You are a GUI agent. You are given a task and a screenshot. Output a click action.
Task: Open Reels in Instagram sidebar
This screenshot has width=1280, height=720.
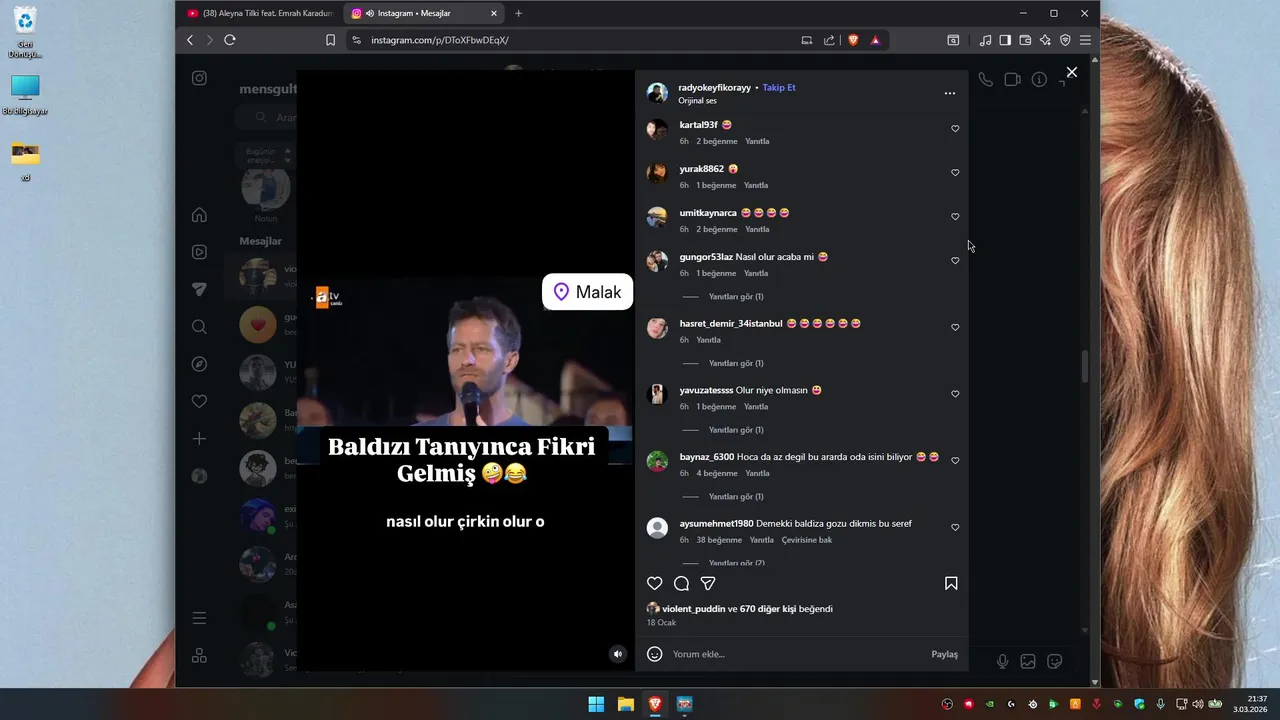(x=199, y=252)
